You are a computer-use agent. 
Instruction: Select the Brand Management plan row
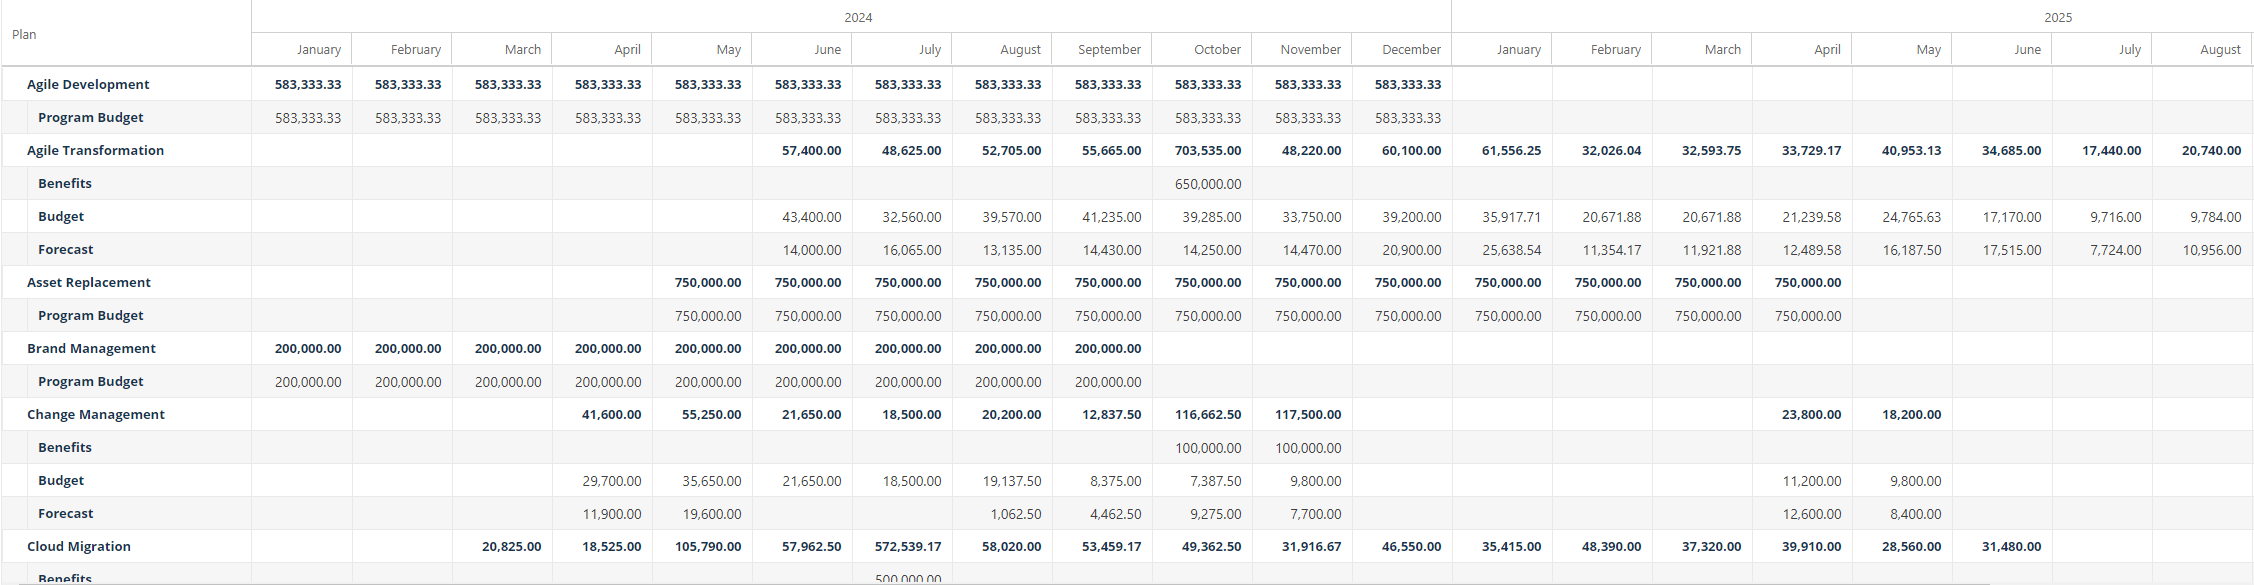tap(91, 348)
